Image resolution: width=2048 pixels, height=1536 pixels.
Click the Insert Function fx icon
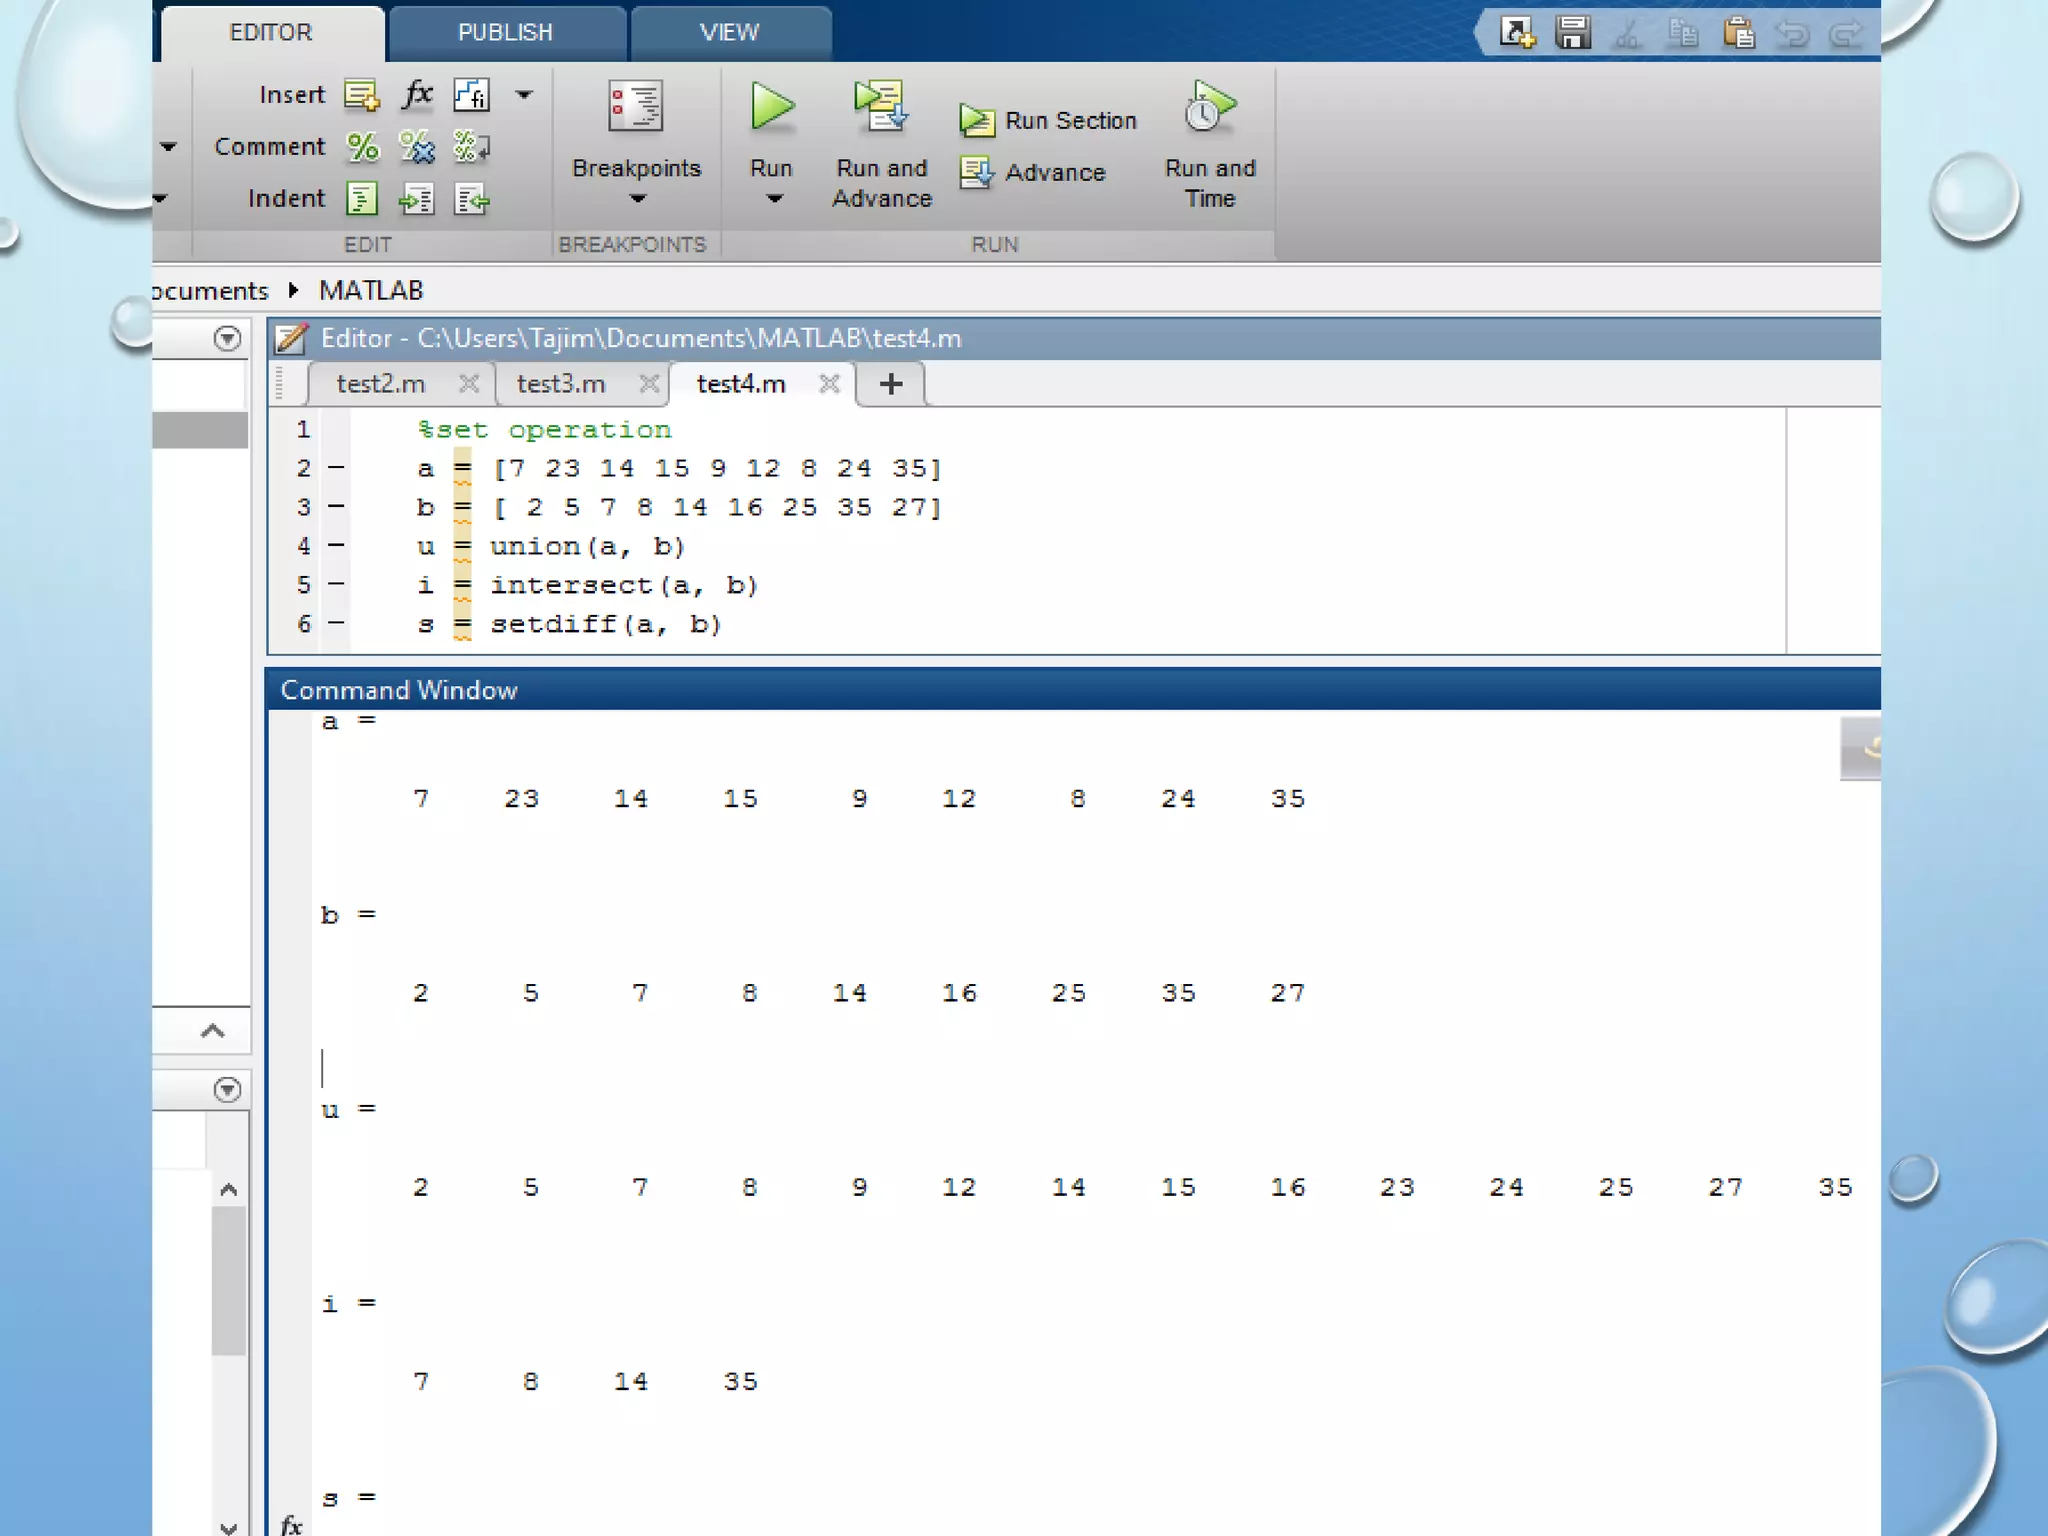(x=417, y=94)
